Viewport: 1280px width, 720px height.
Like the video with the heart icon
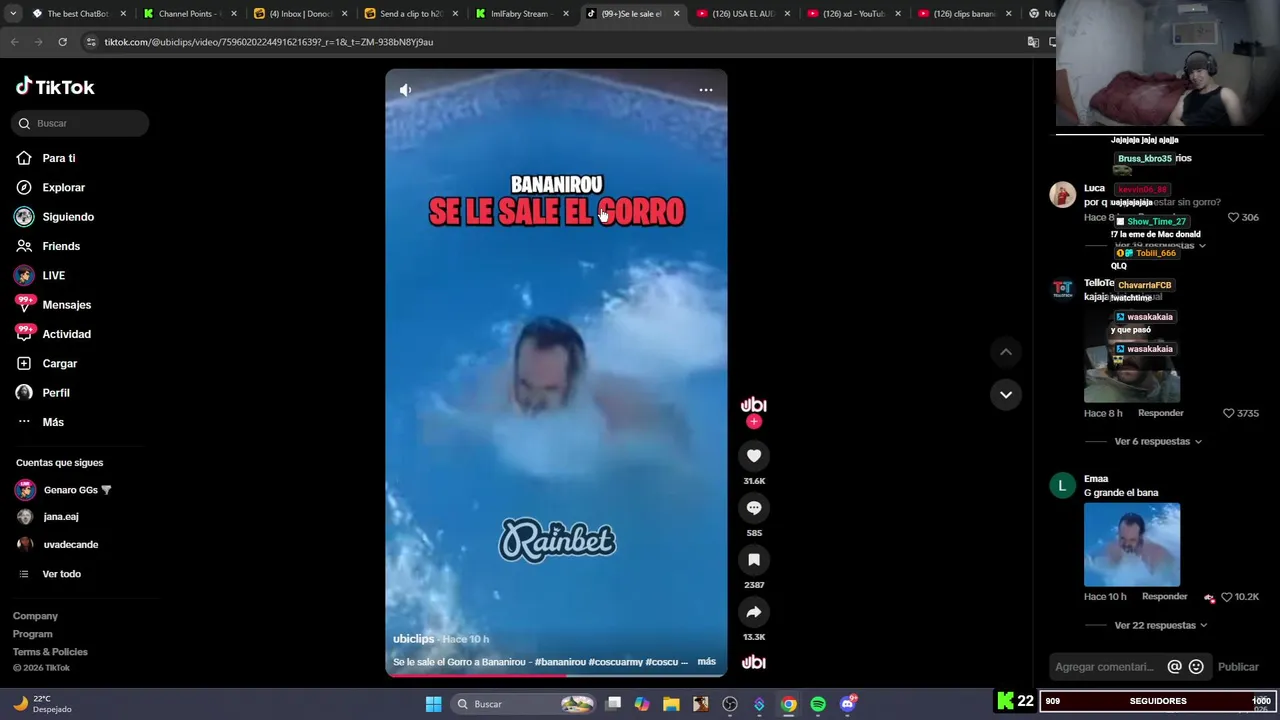tap(754, 456)
